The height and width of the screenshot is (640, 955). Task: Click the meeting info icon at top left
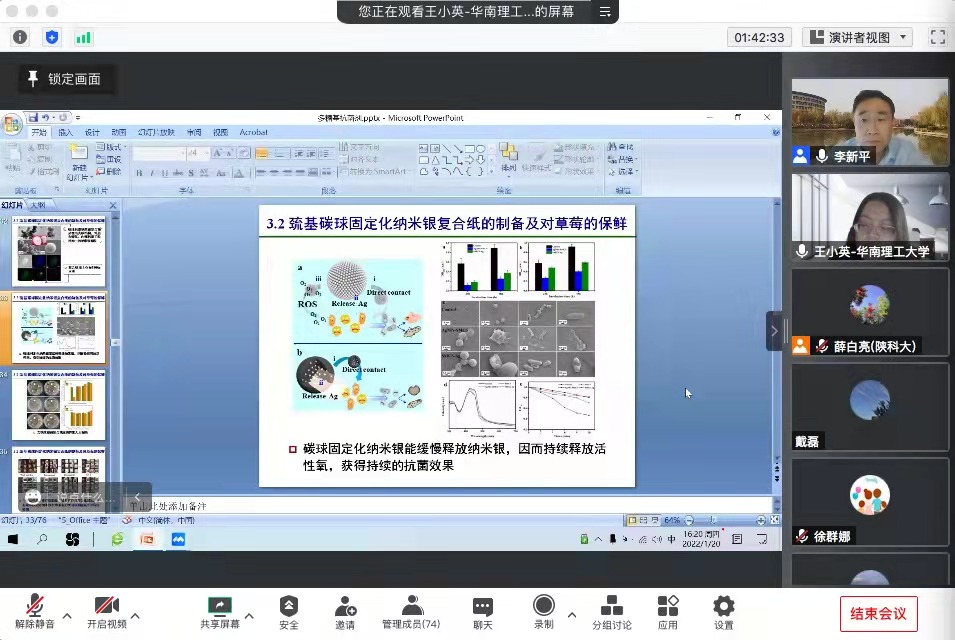tap(20, 37)
